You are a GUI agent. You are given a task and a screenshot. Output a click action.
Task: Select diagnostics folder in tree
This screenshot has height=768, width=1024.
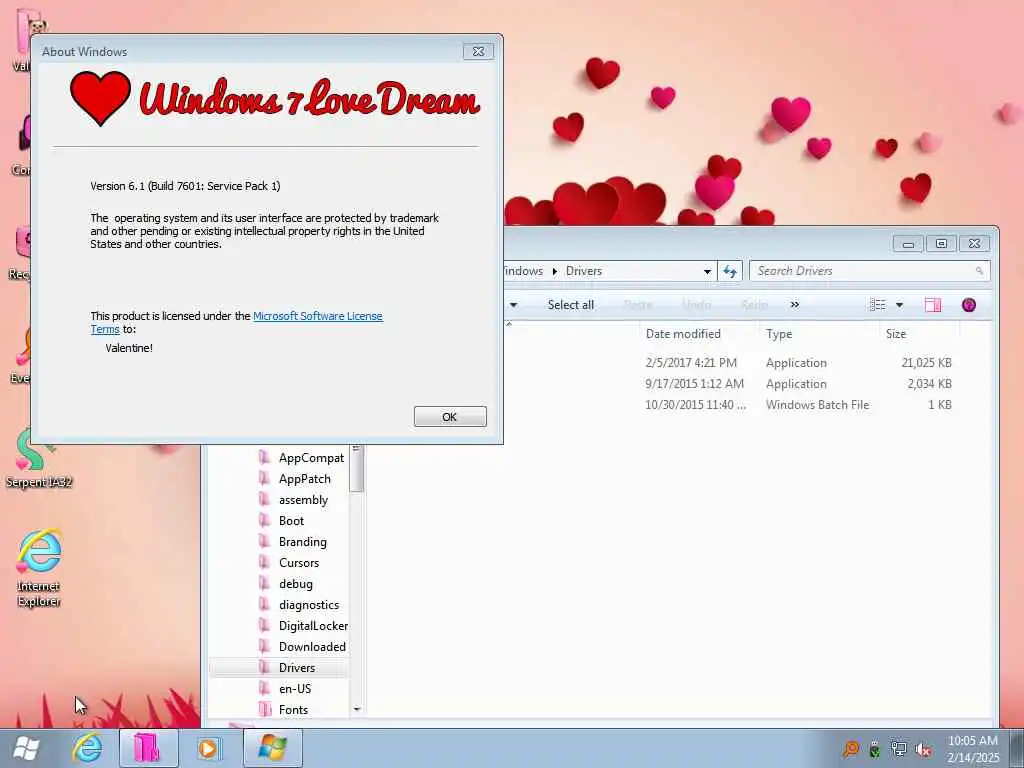[x=308, y=605]
